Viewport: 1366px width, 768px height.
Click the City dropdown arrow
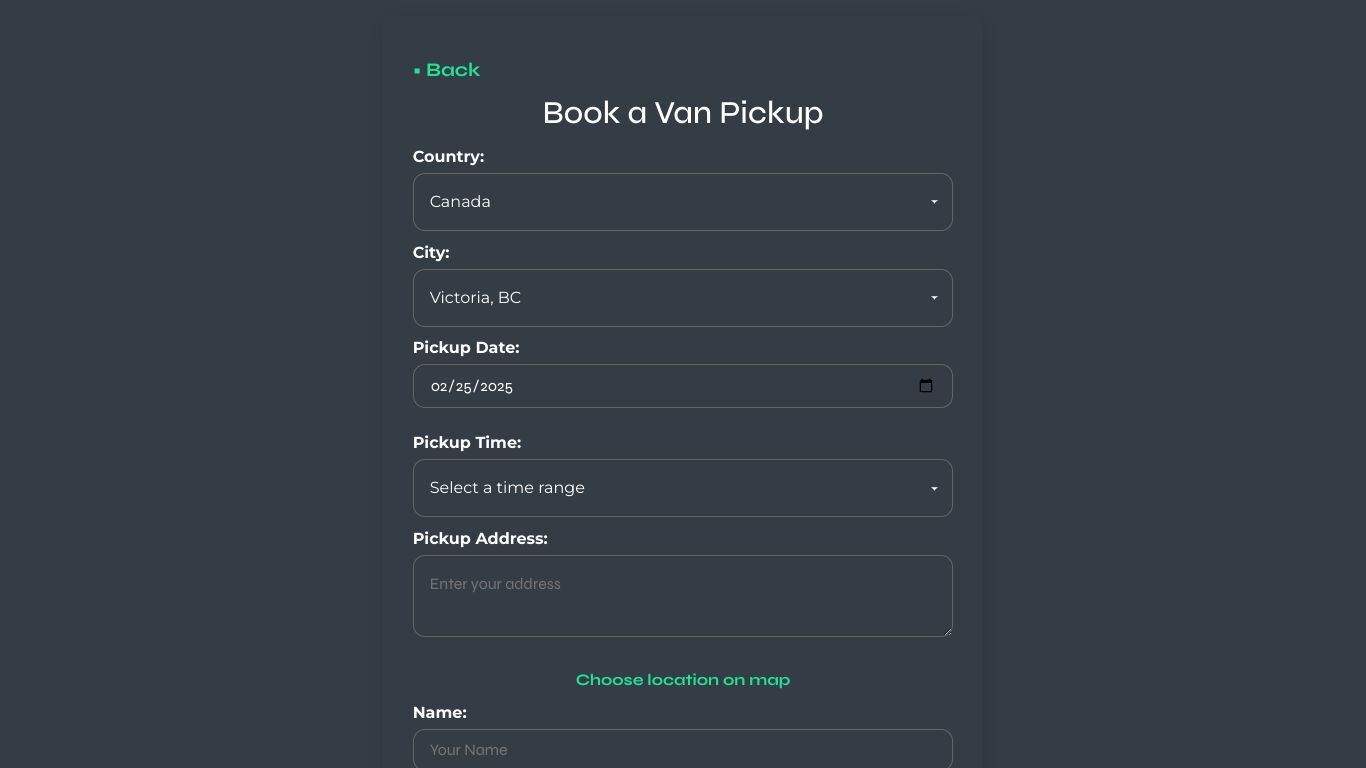934,298
